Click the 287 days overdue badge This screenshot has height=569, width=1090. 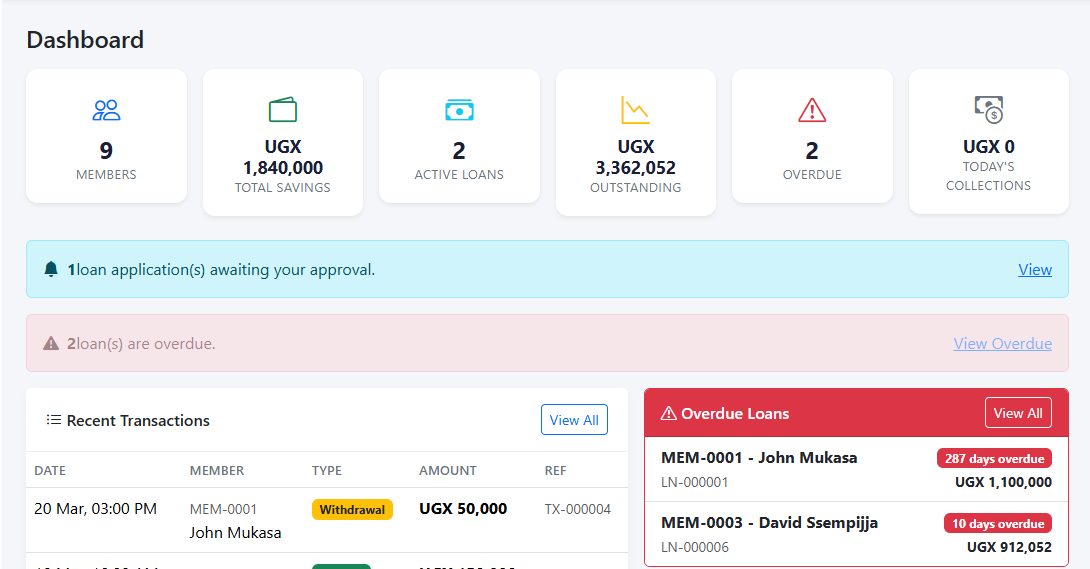pos(994,459)
